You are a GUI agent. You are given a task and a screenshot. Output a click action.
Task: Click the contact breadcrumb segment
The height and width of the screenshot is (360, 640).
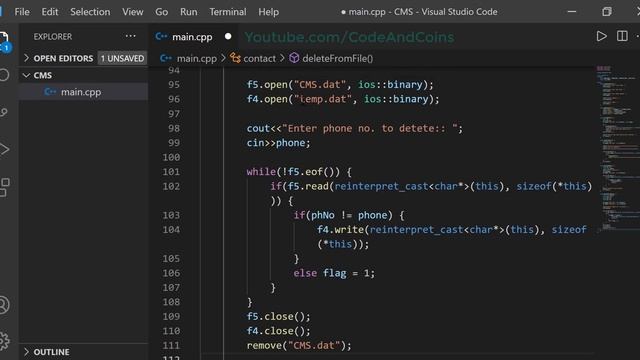pyautogui.click(x=259, y=58)
